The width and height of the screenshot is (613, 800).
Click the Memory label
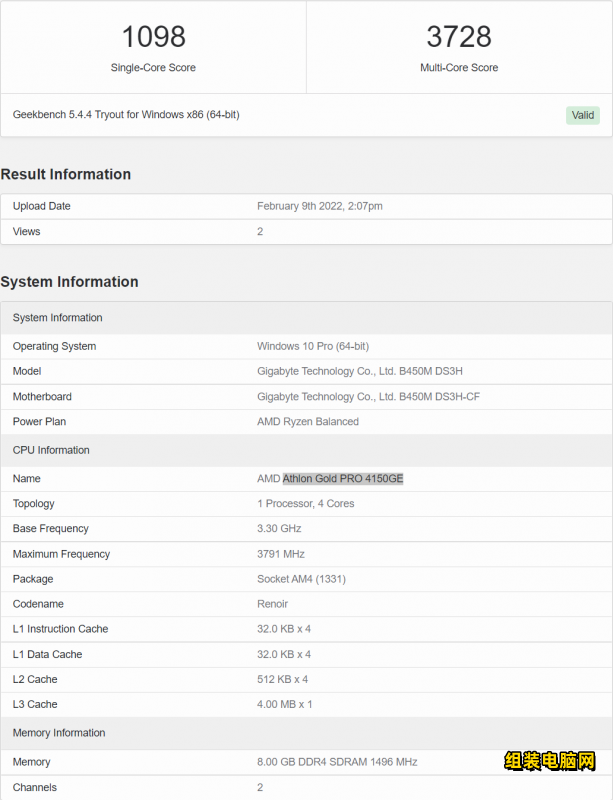(x=32, y=762)
